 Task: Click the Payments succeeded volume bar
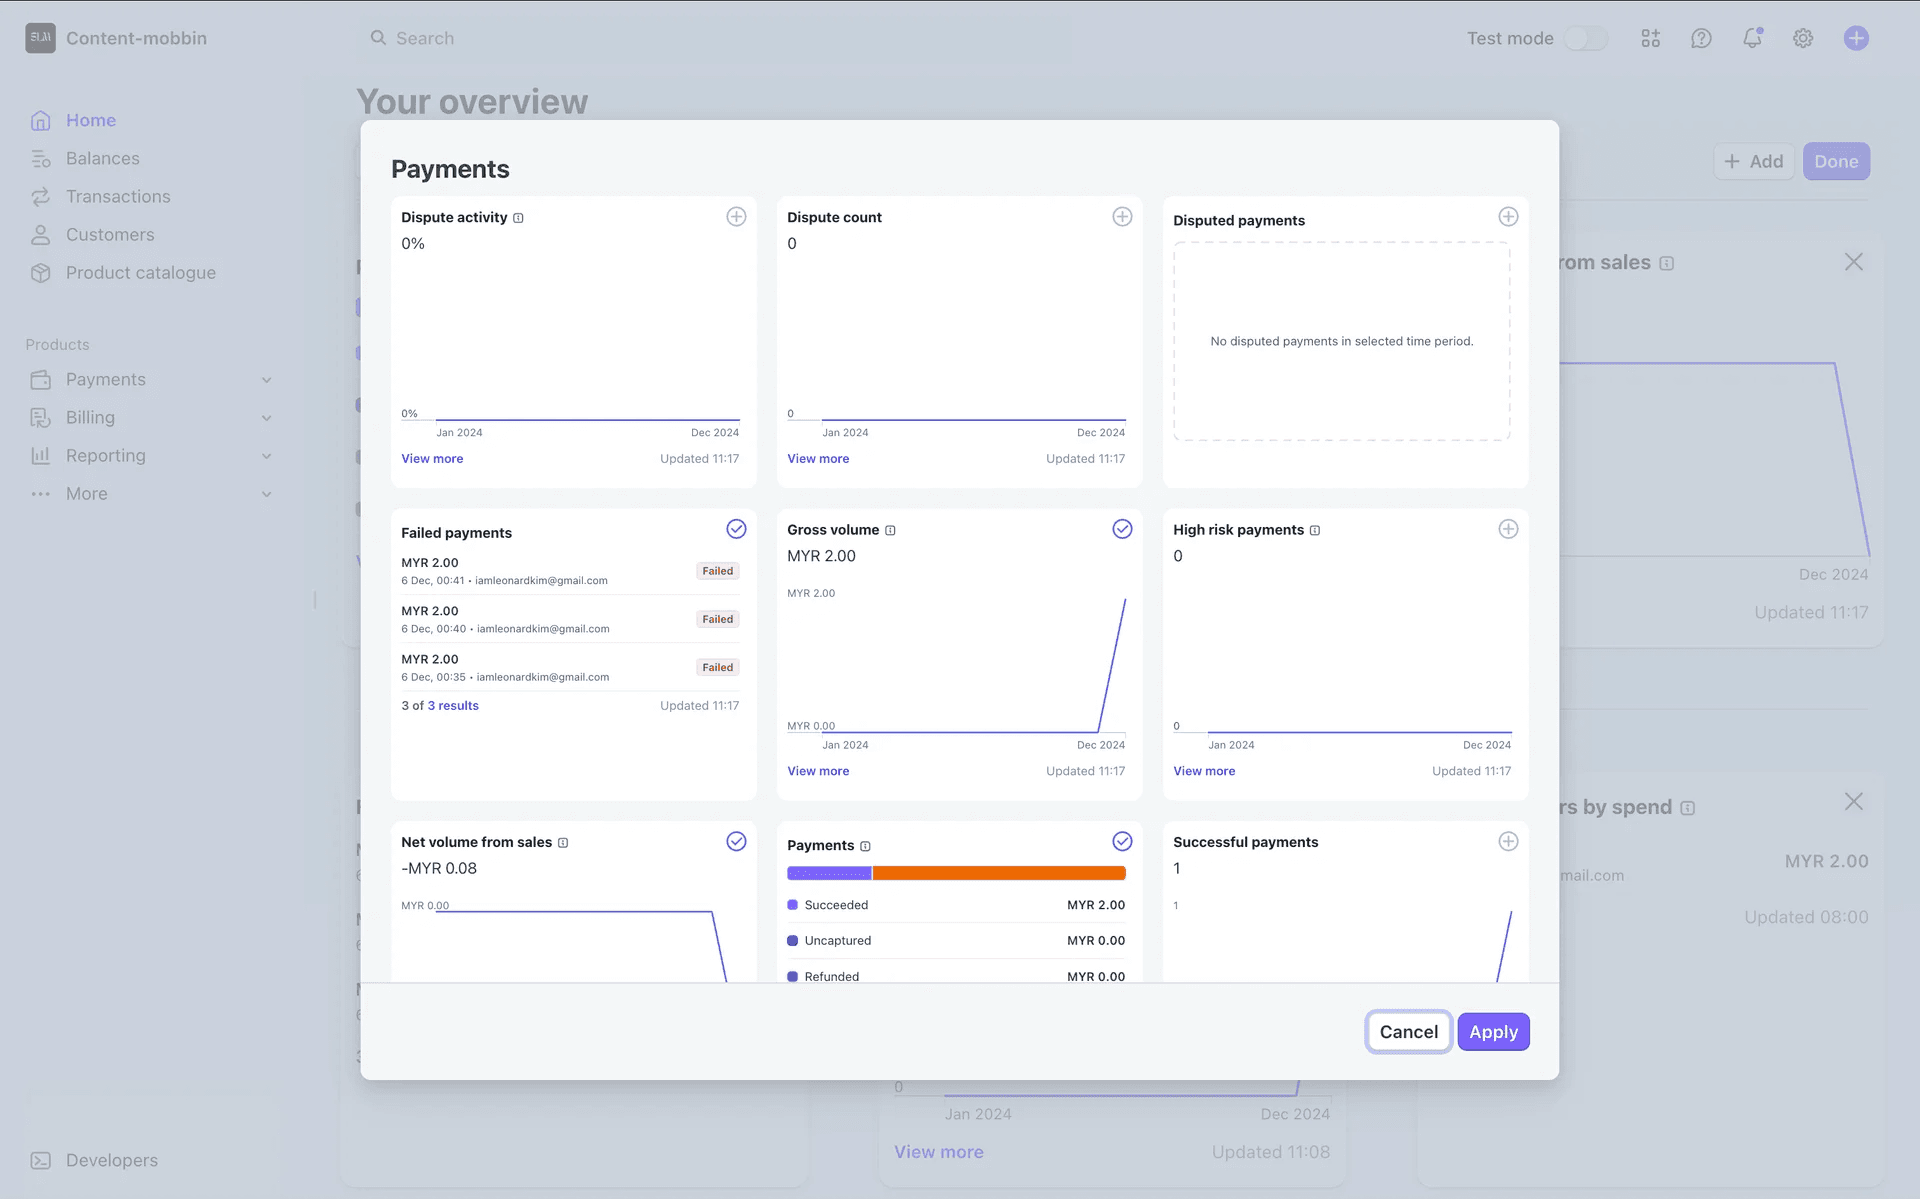tap(830, 873)
